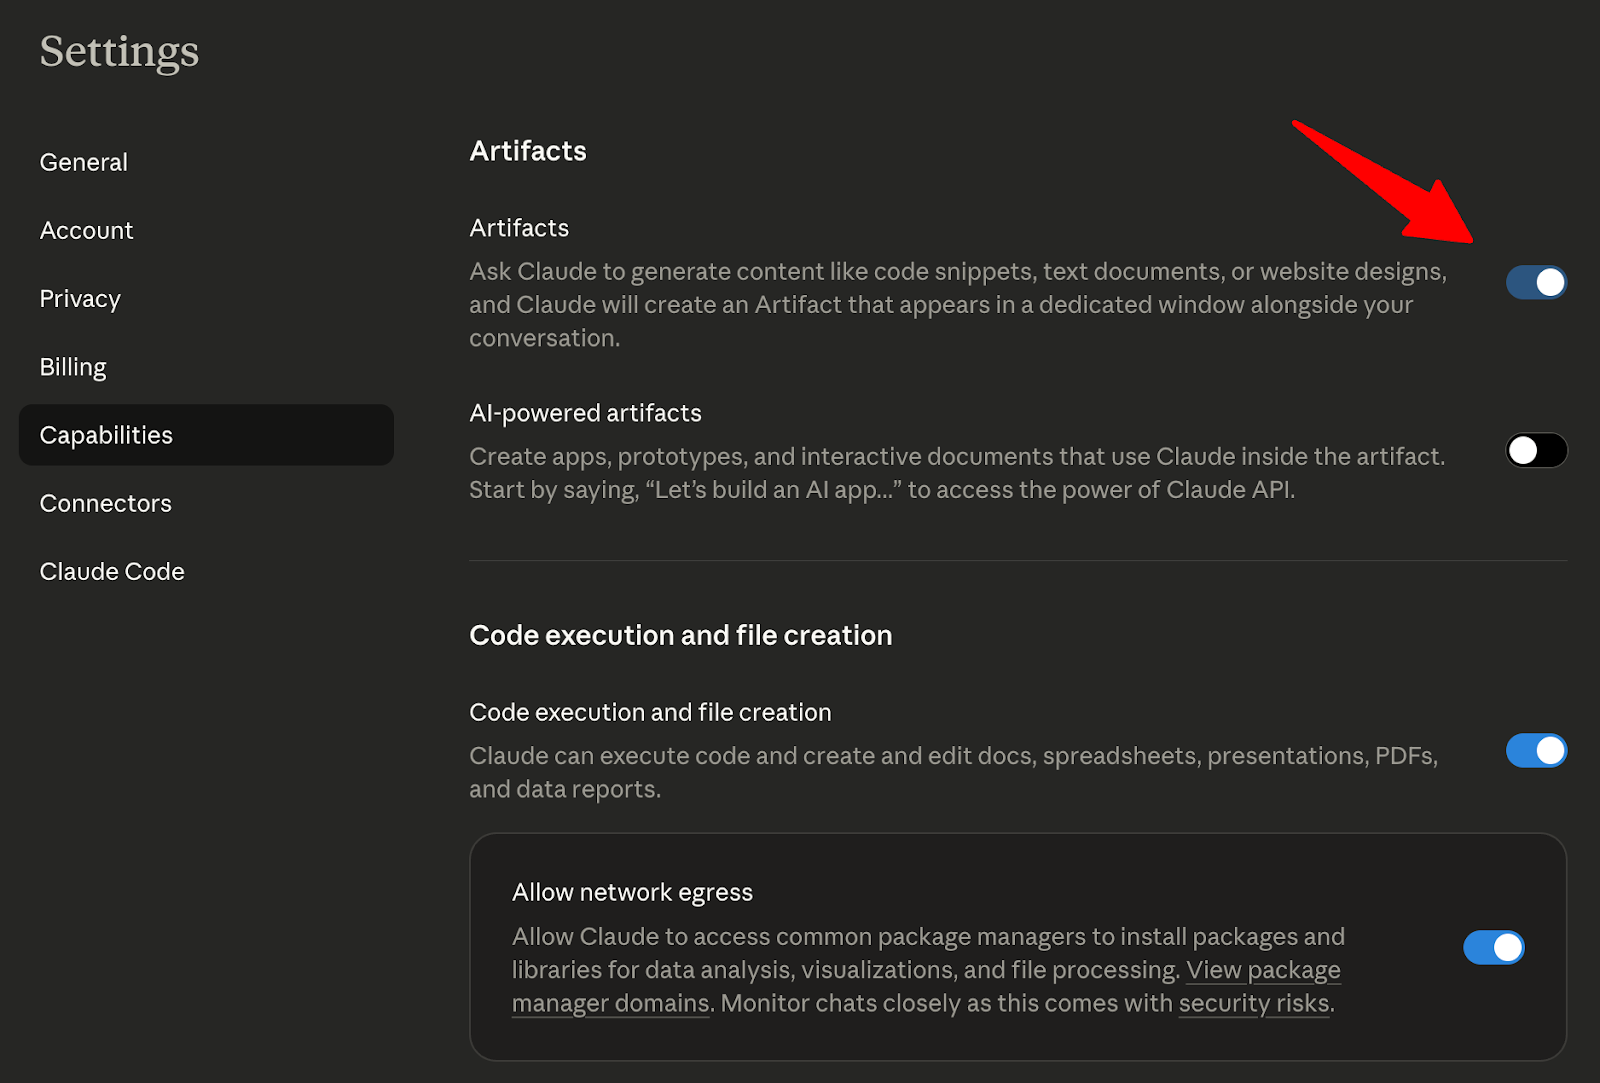Click the Artifacts section header
This screenshot has width=1600, height=1083.
[527, 150]
